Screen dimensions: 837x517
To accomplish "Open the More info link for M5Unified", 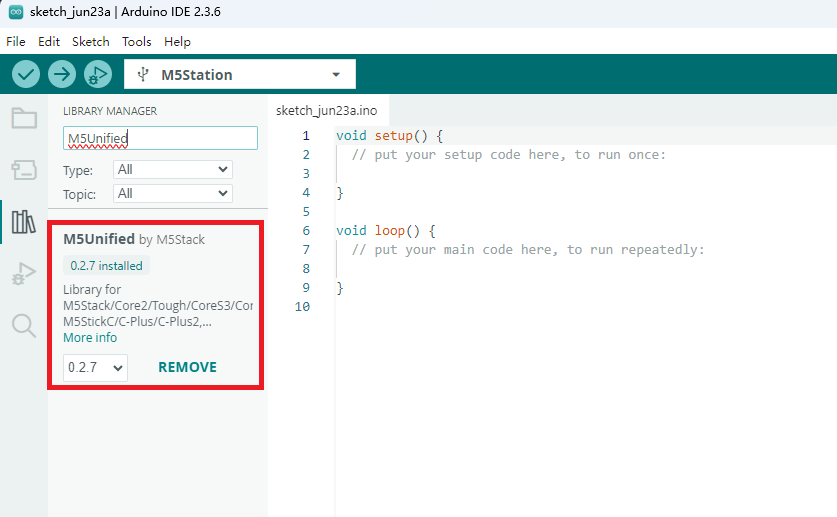I will (x=90, y=338).
